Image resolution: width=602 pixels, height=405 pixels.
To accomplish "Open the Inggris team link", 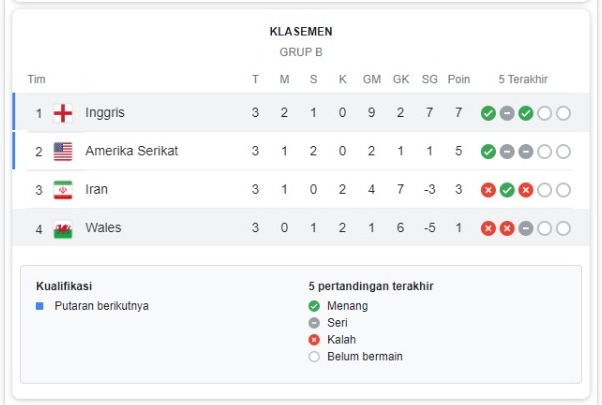I will point(105,112).
